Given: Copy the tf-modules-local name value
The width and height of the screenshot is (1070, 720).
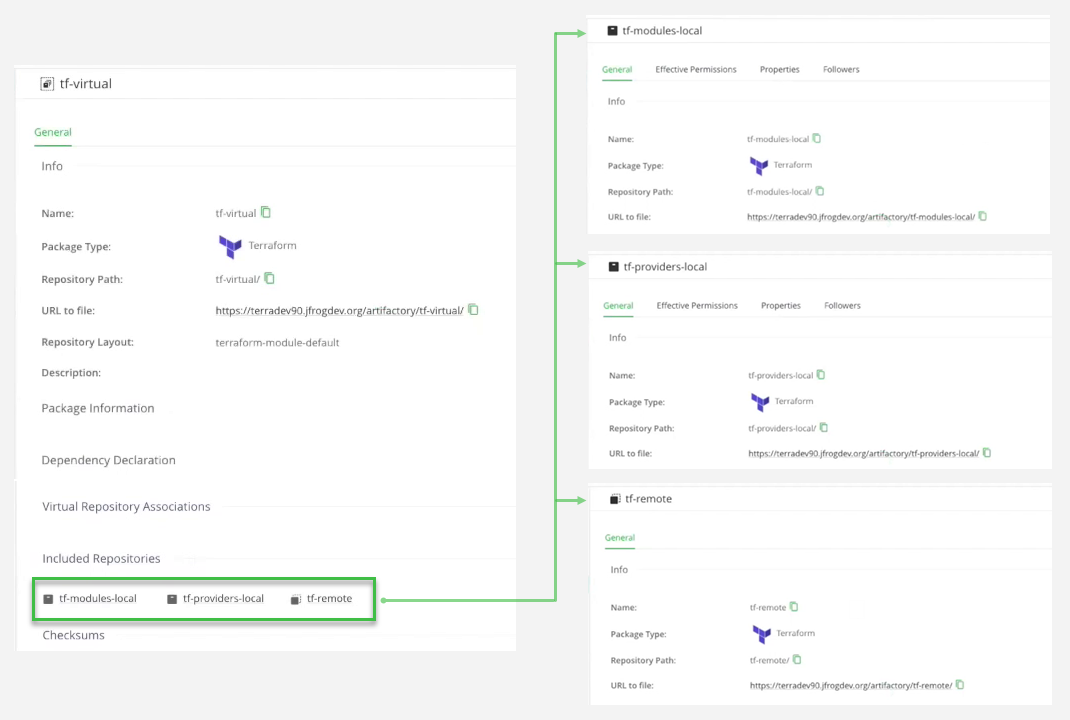Looking at the screenshot, I should pyautogui.click(x=817, y=139).
